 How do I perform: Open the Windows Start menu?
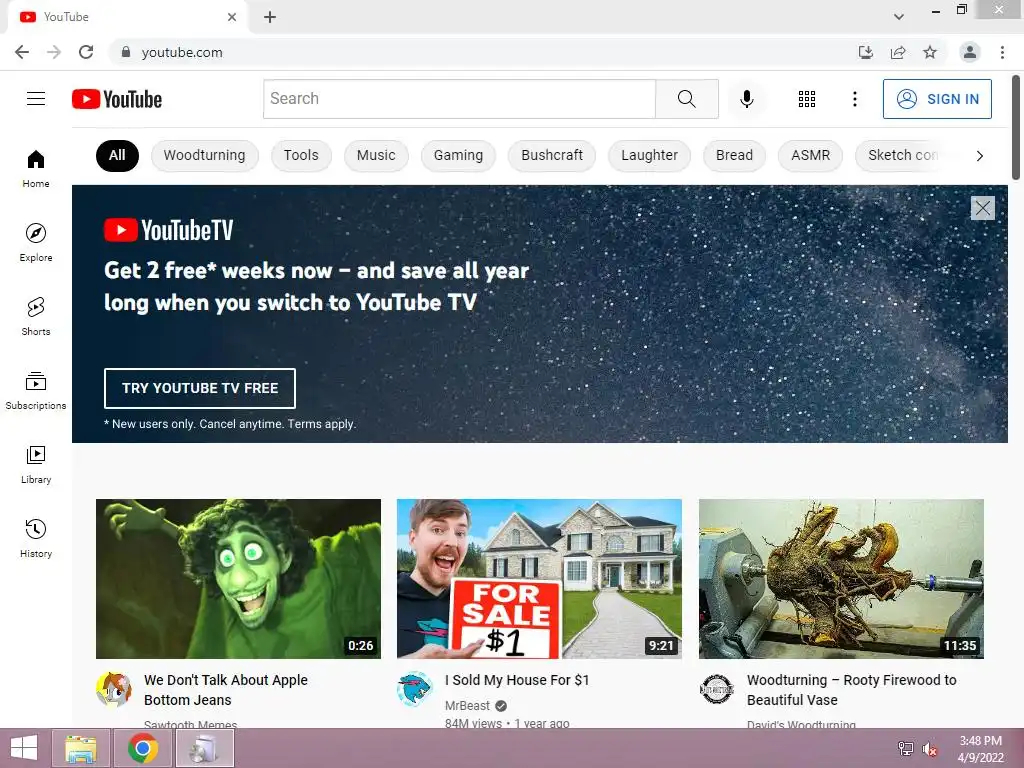(x=24, y=748)
